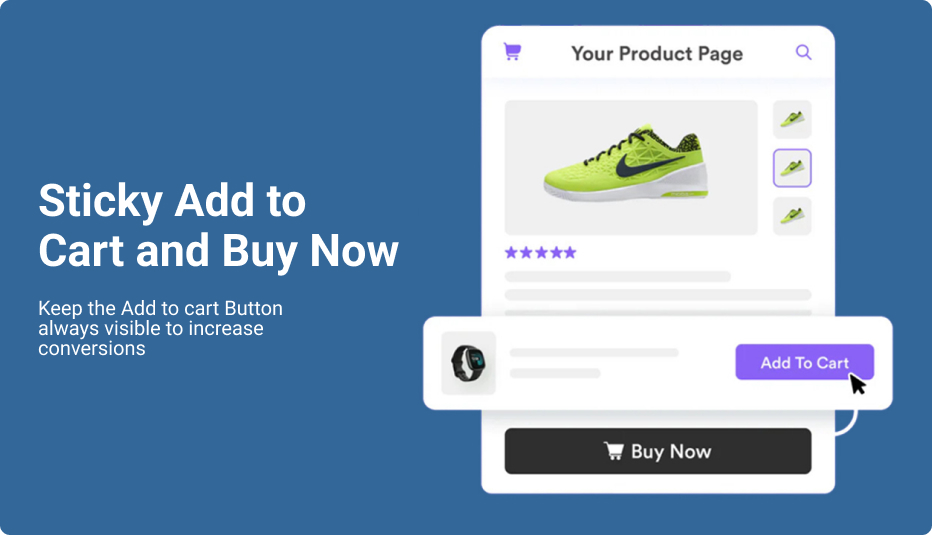932x535 pixels.
Task: Click the middle purple rating star
Action: [541, 253]
